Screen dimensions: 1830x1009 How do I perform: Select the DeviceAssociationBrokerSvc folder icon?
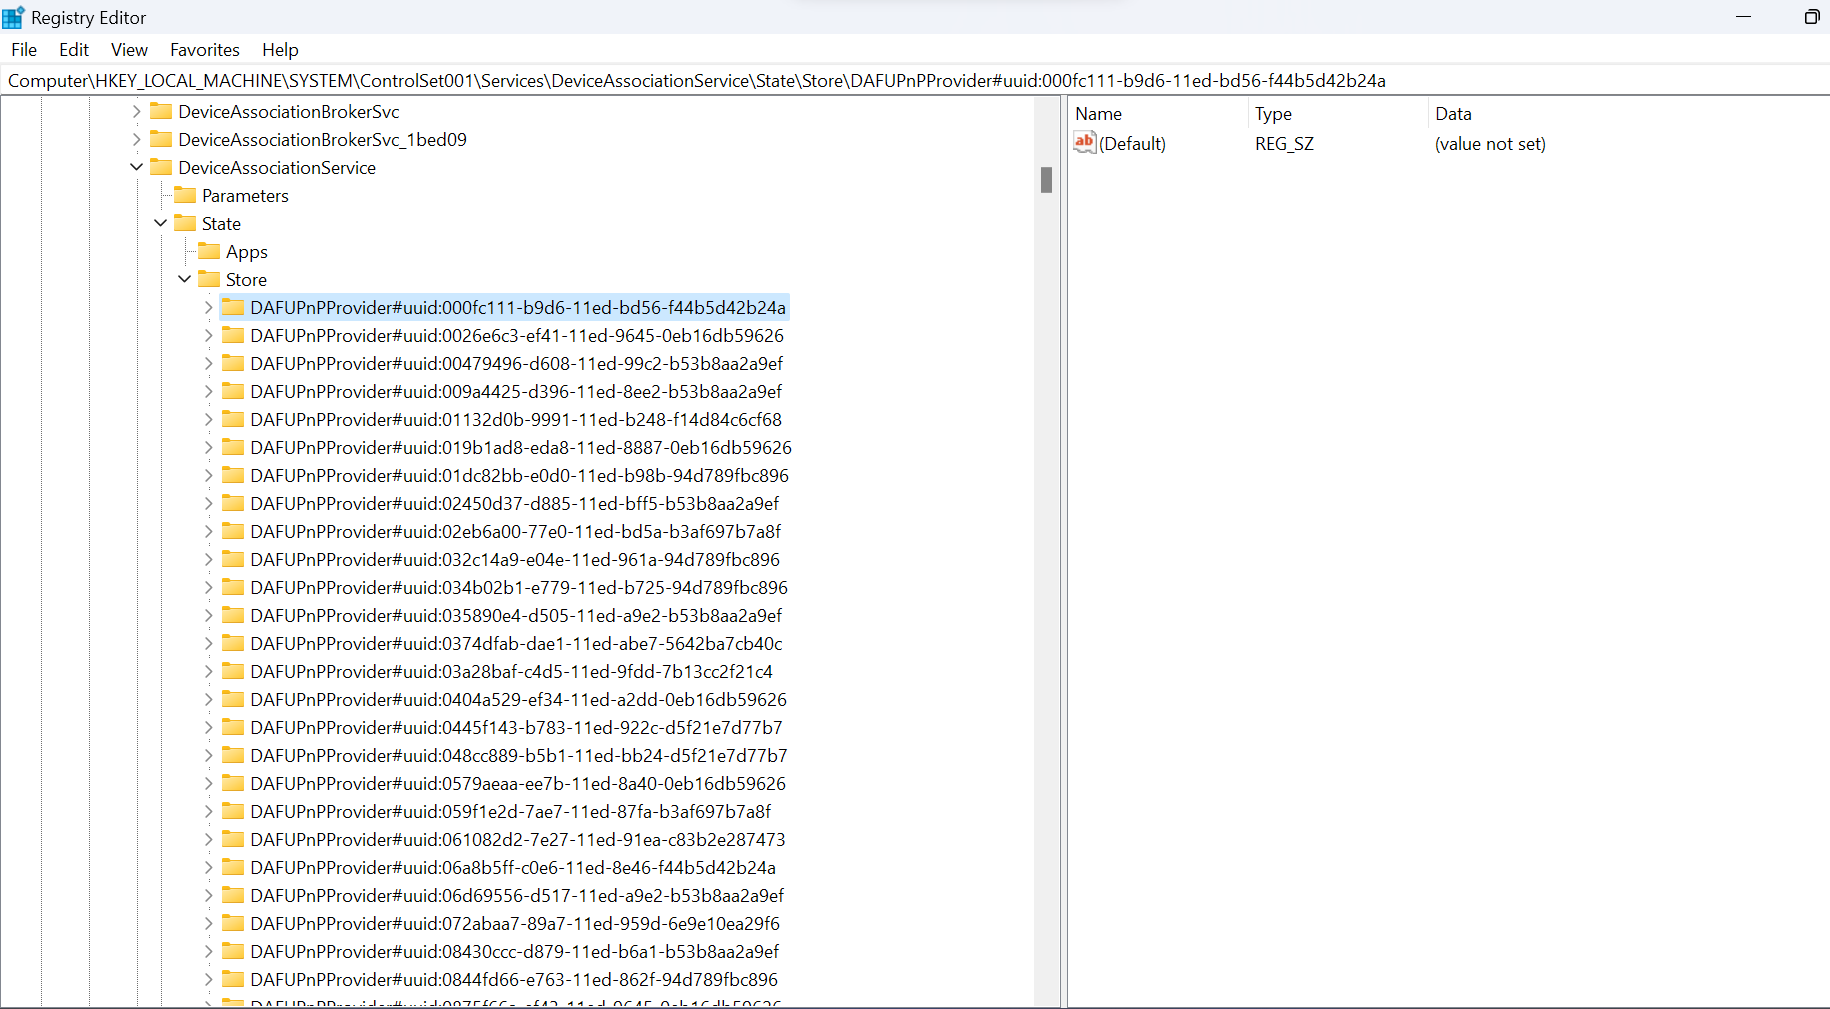click(161, 111)
